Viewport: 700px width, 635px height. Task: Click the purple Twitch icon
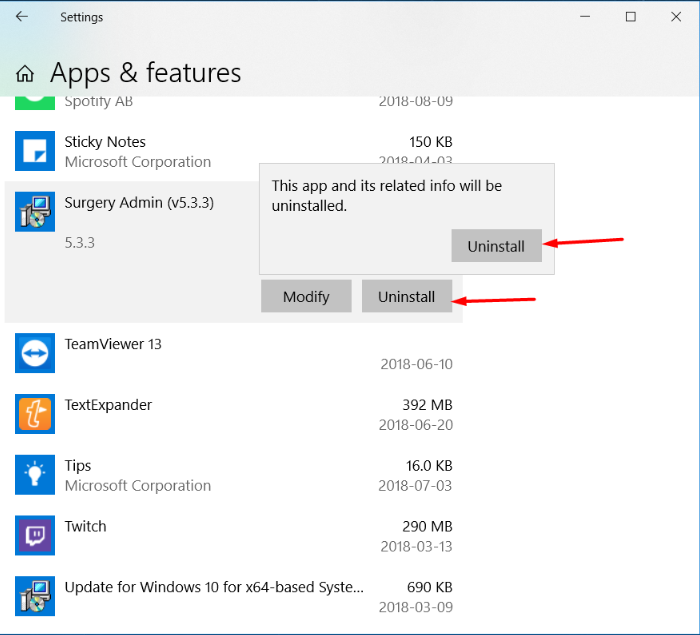[x=35, y=535]
